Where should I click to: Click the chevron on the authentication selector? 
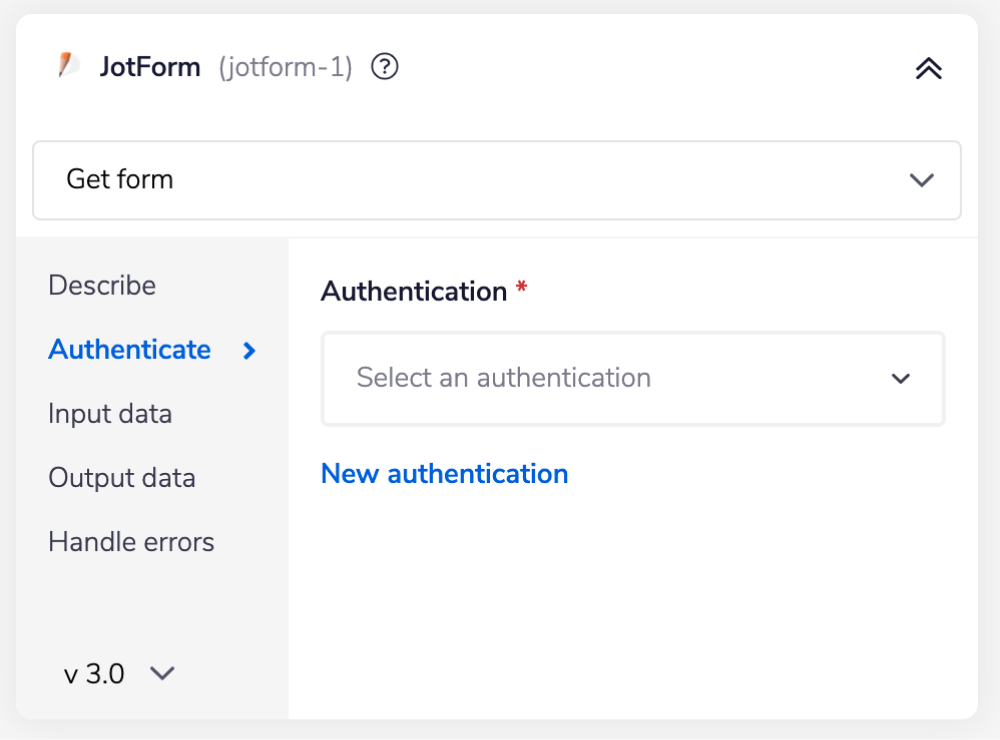pos(900,379)
